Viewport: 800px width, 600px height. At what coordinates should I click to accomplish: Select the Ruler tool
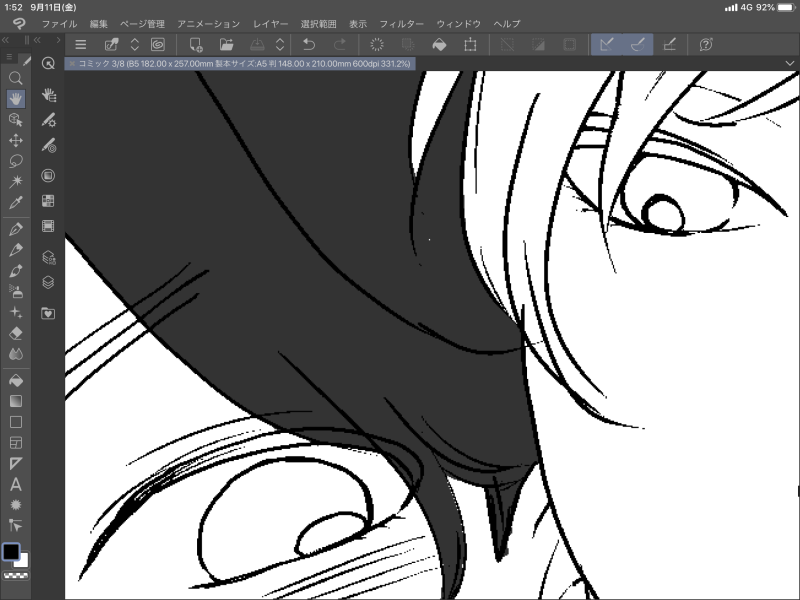pyautogui.click(x=16, y=463)
